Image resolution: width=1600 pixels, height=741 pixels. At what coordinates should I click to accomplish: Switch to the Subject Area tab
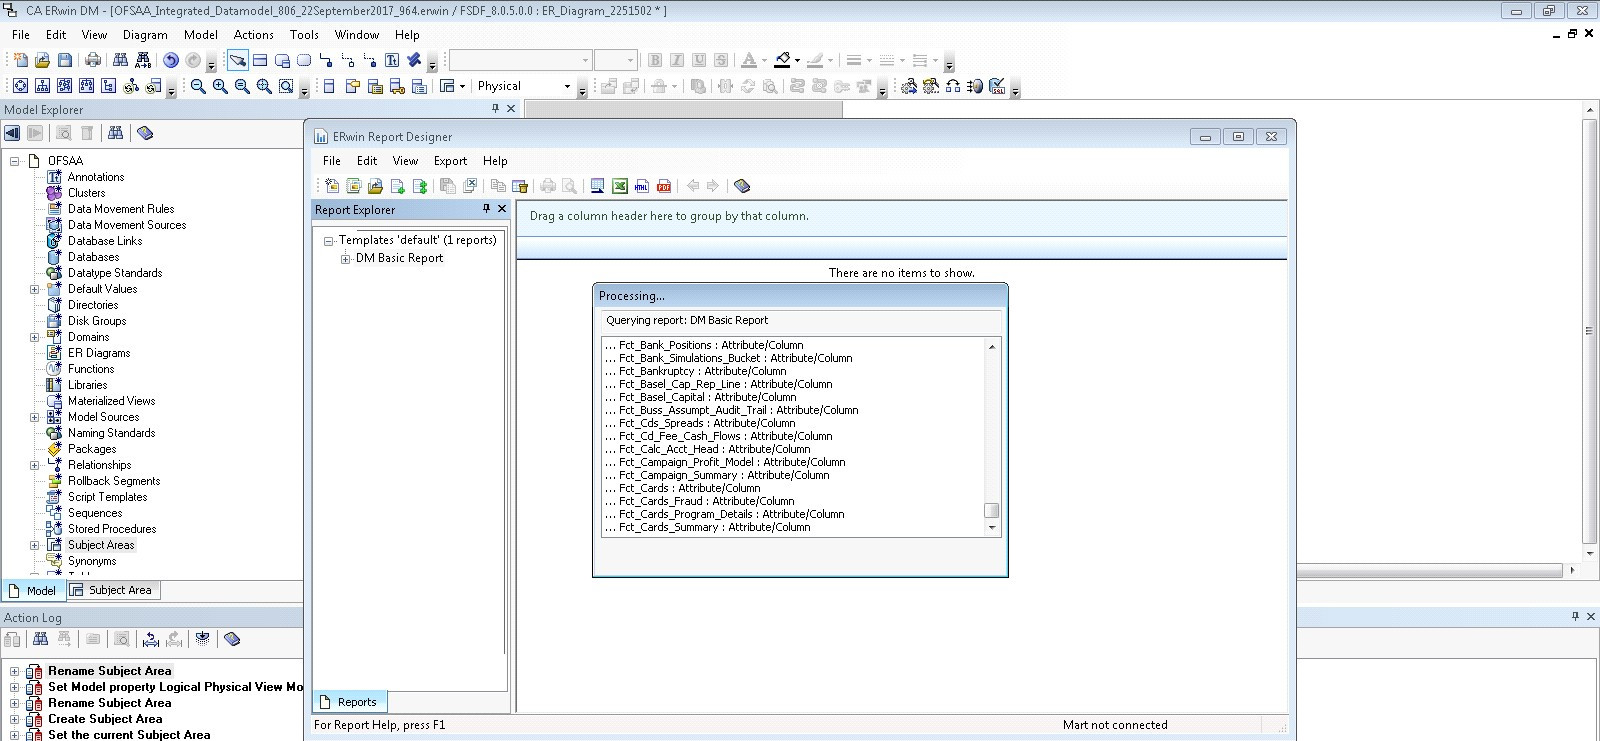[113, 591]
